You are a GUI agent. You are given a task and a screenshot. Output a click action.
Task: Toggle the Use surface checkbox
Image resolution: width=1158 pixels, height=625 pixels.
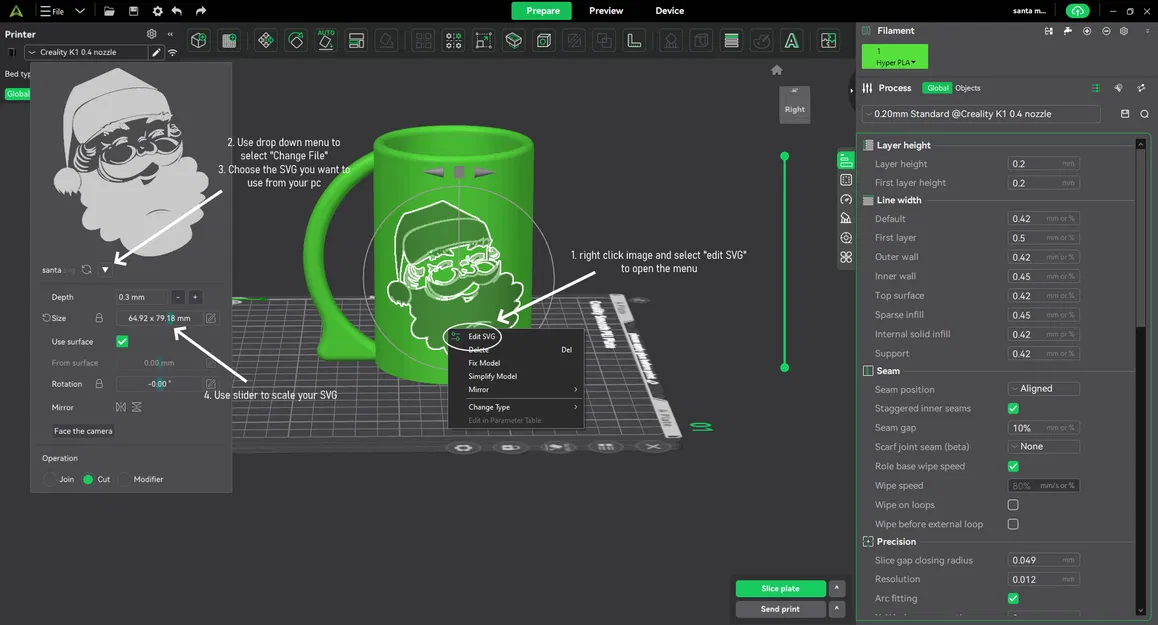click(122, 342)
